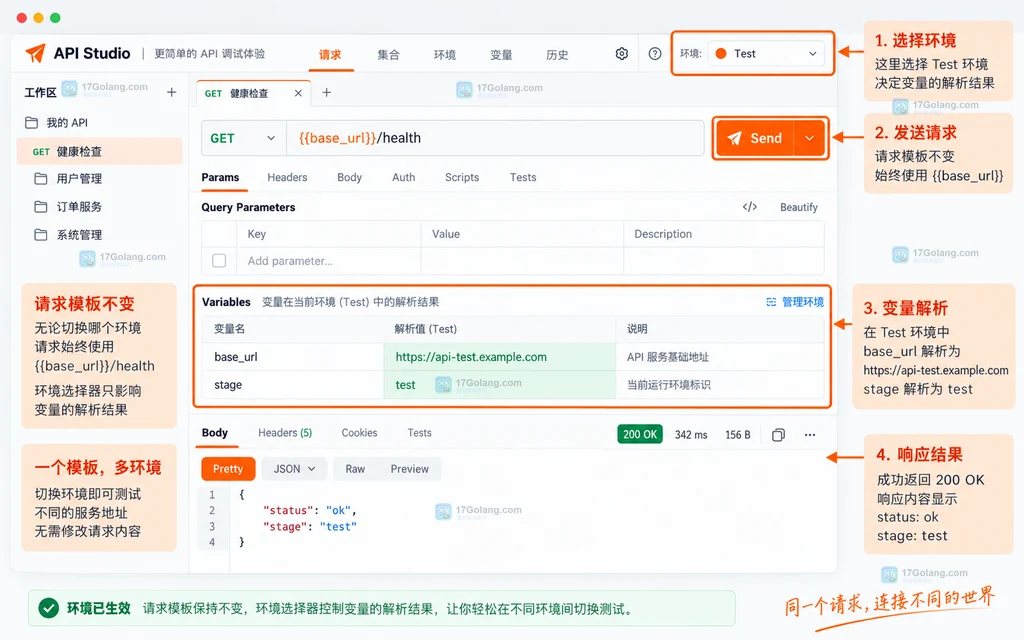Click the base_url variable name cell

coord(293,357)
